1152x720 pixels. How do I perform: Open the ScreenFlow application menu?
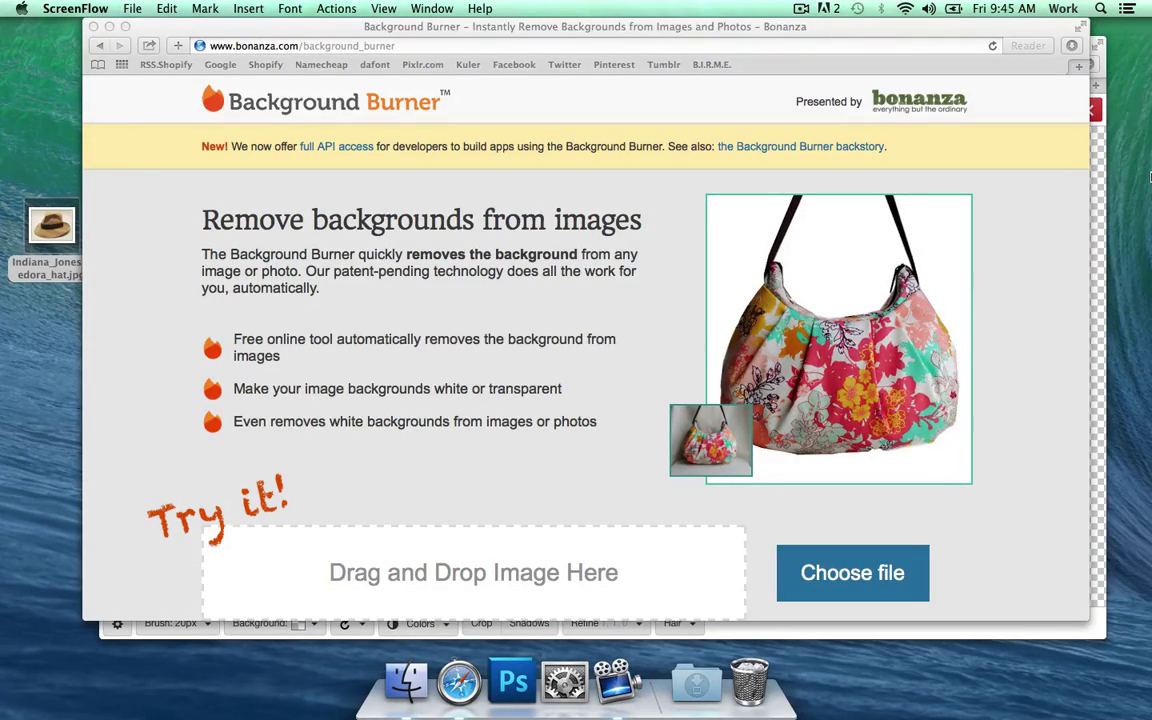[x=75, y=9]
